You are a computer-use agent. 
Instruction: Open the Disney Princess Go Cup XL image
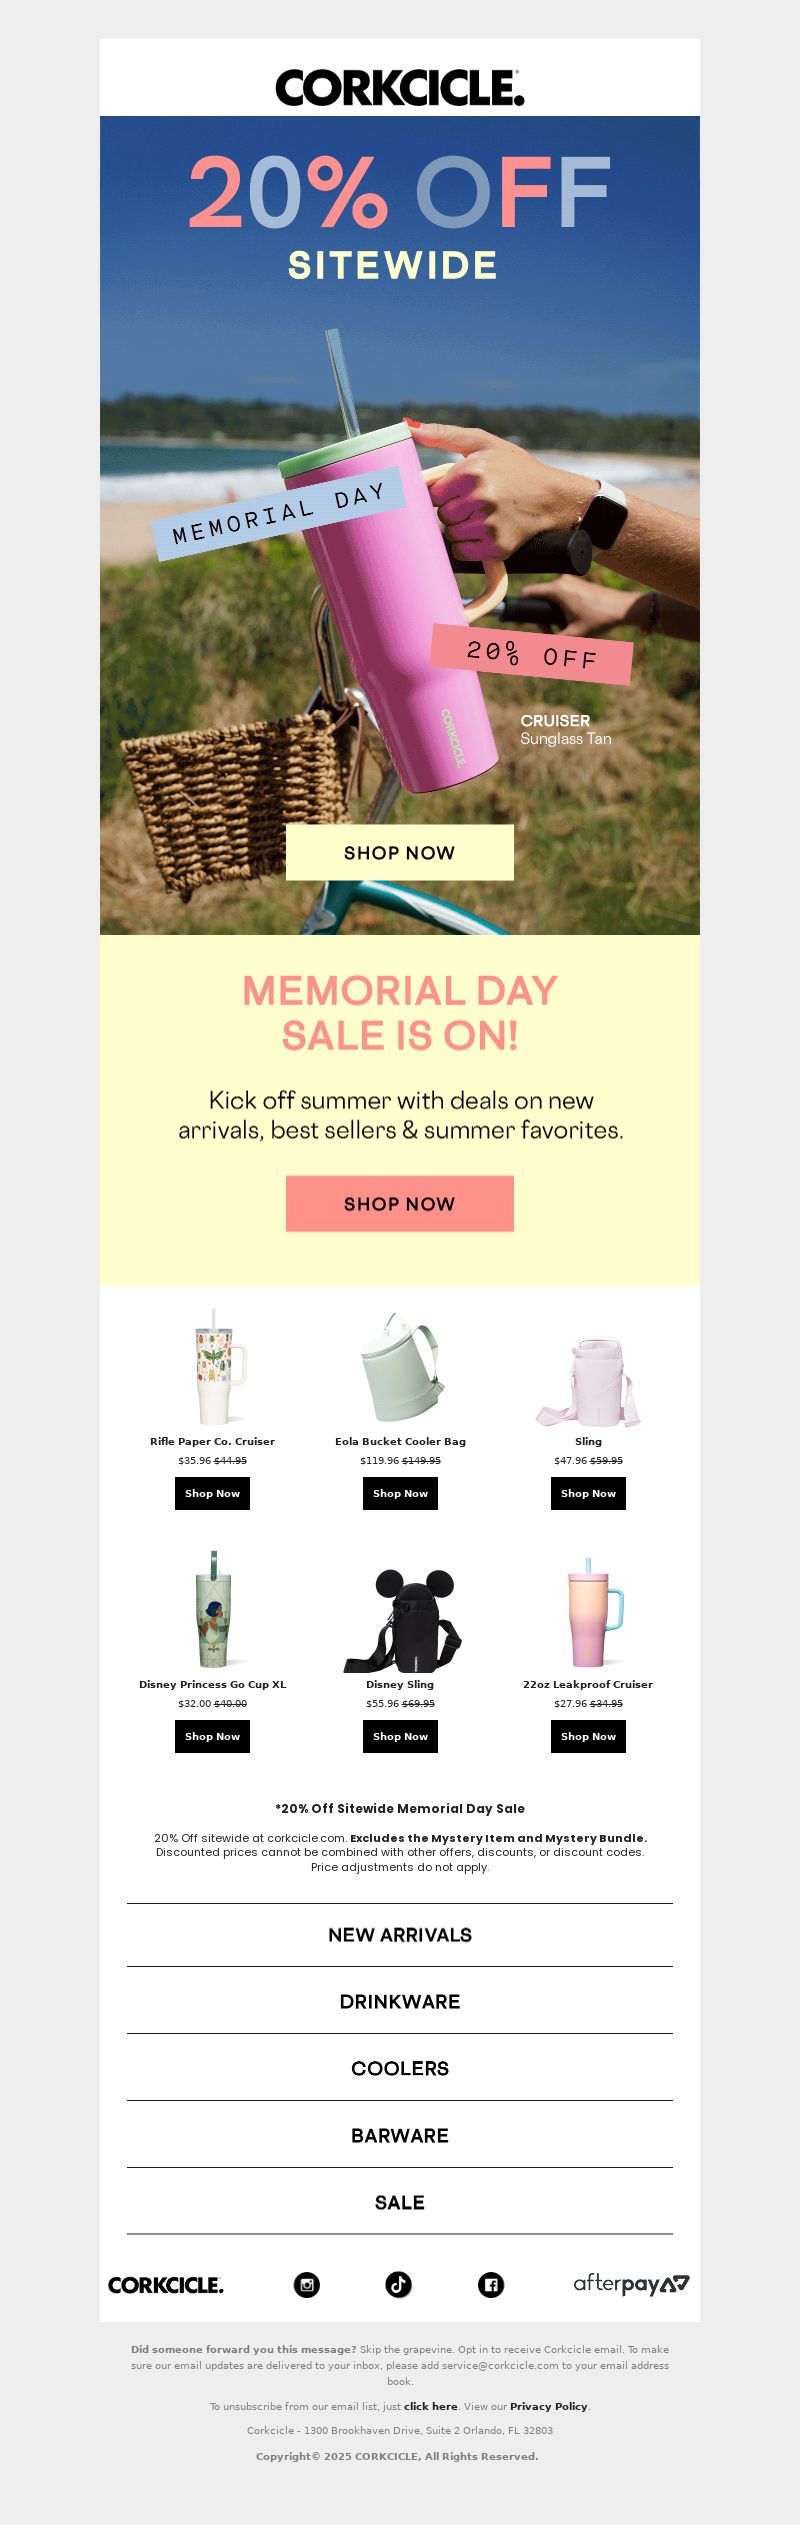tap(213, 1609)
